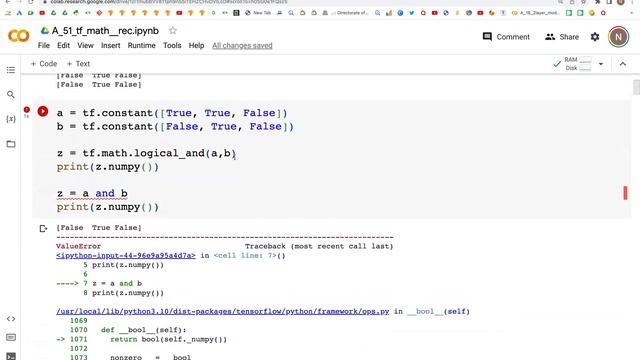The image size is (640, 360).
Task: Open the New Tab bookmark
Action: (x=258, y=13)
